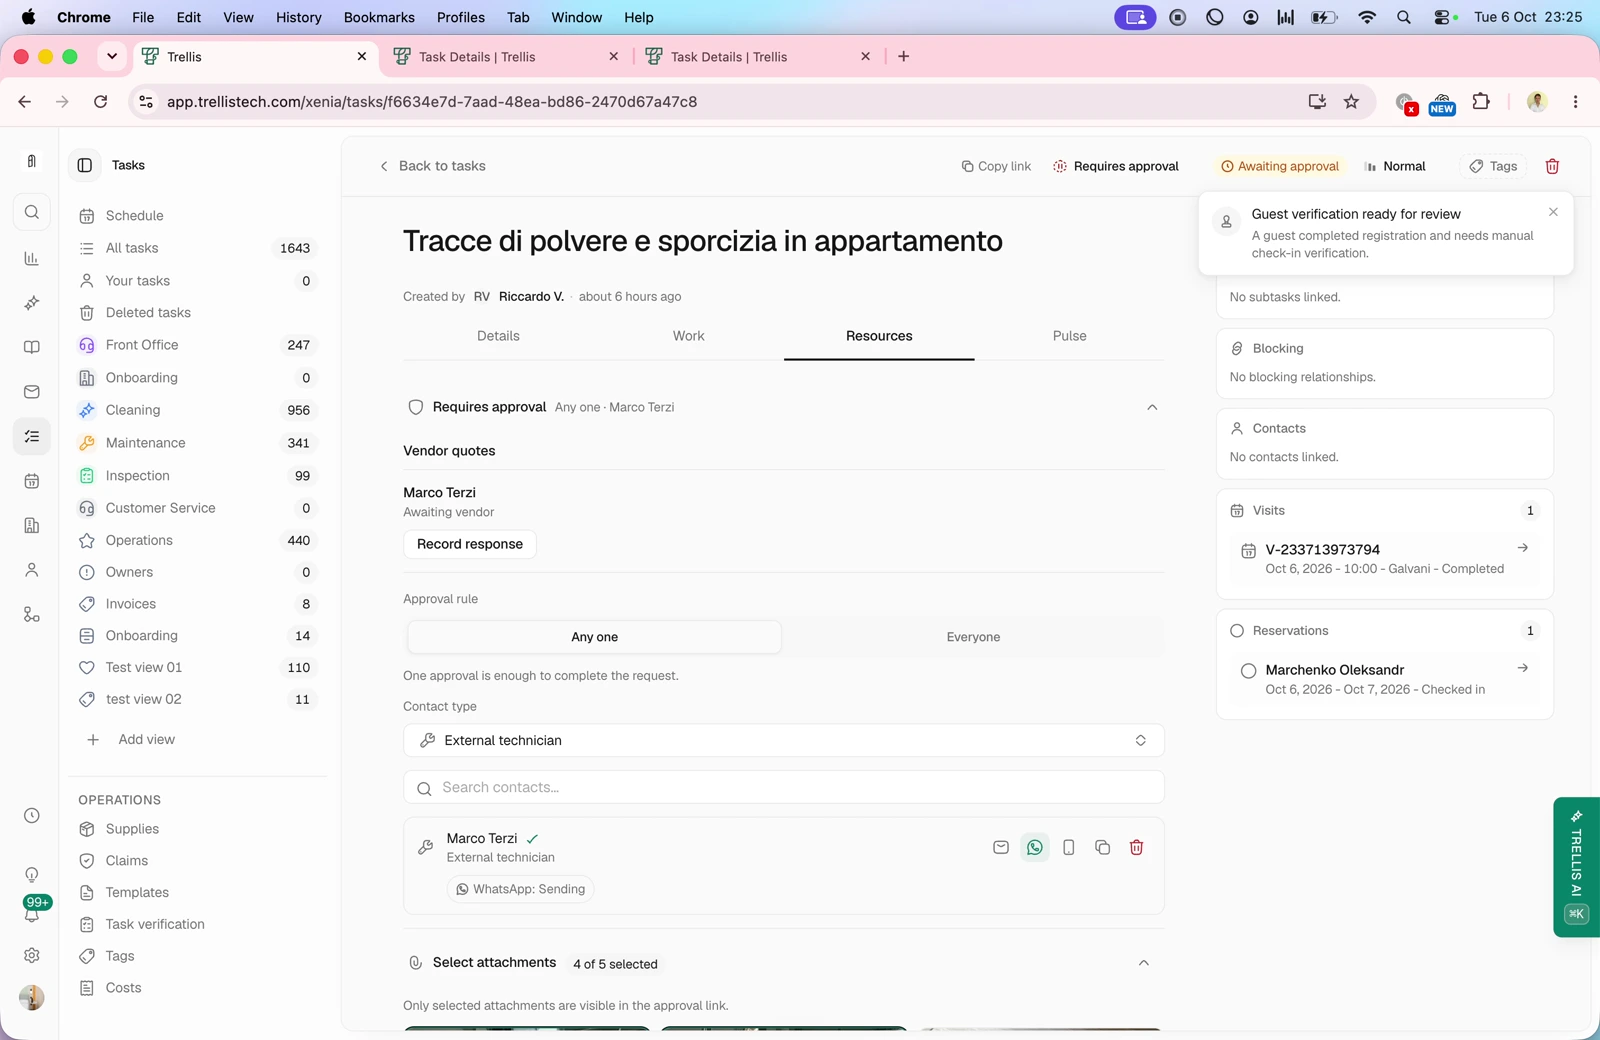Viewport: 1600px width, 1040px height.
Task: Click the SMS phone icon for Marco Terzi
Action: pos(1069,847)
